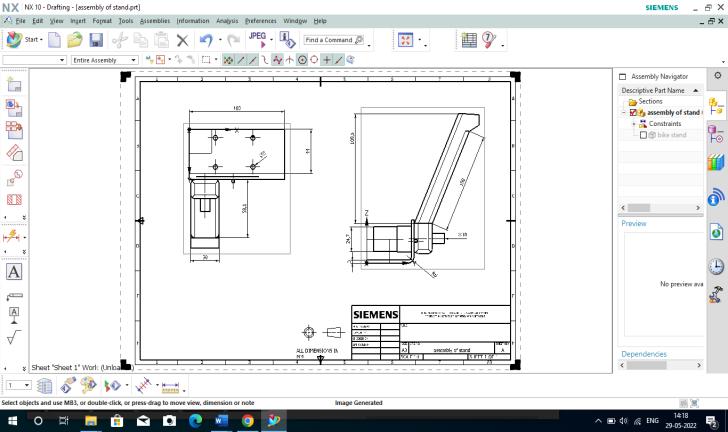
Task: Click the Feature Control Frame icon
Action: point(14,296)
